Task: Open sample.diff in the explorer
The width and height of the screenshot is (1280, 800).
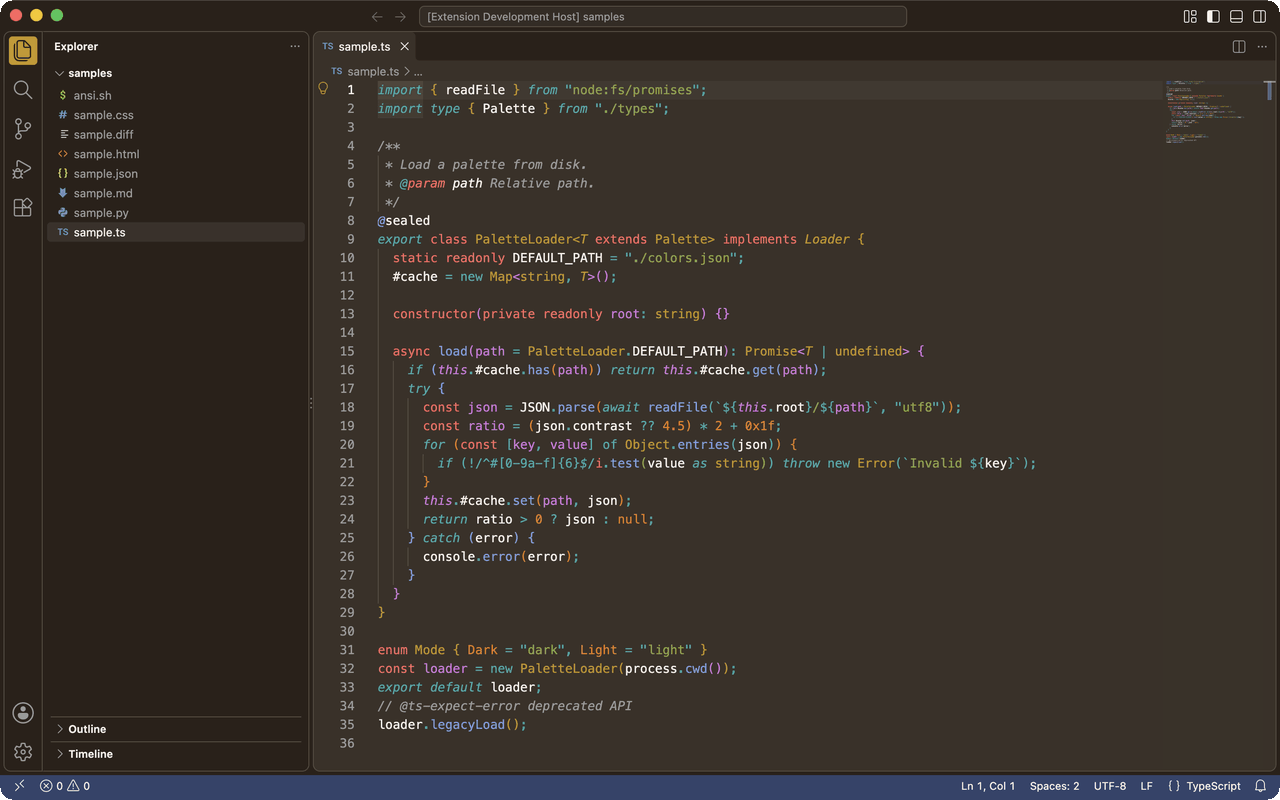Action: pyautogui.click(x=176, y=135)
